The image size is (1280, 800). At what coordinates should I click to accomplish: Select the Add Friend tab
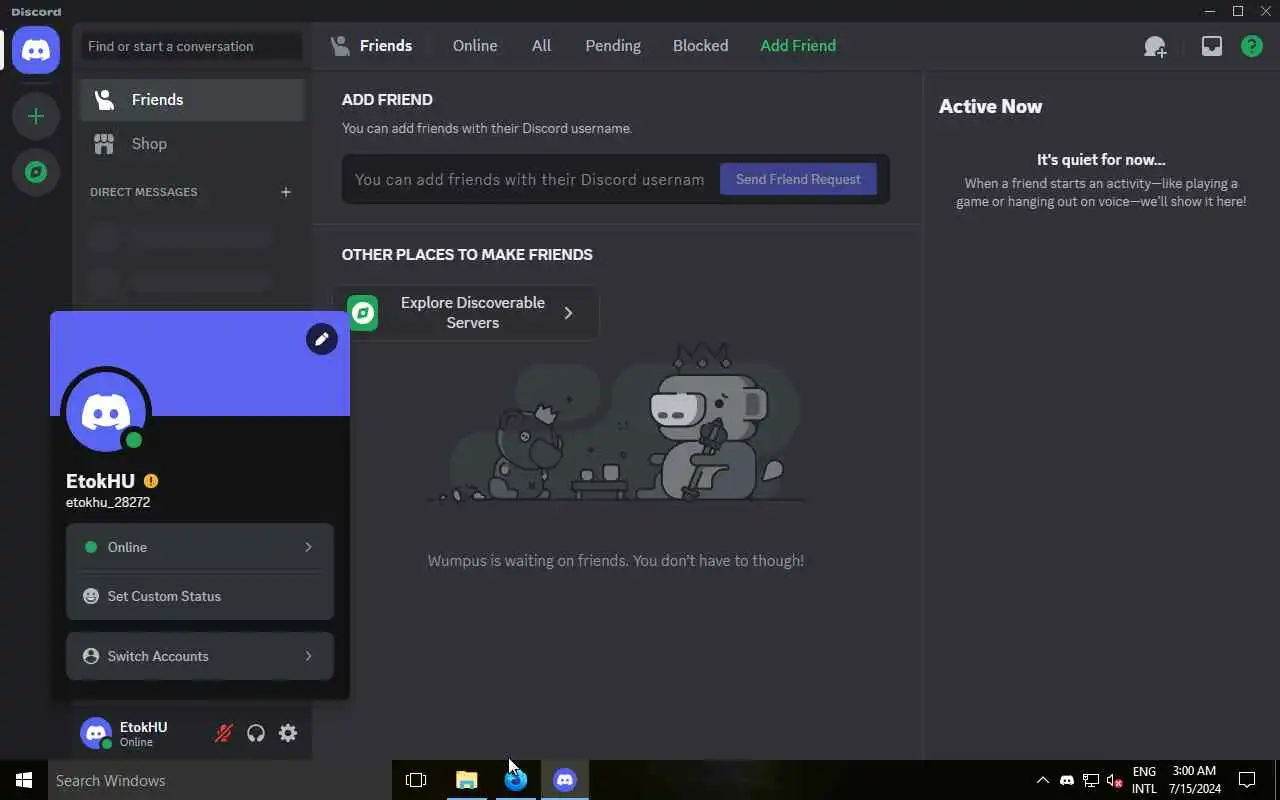[798, 46]
